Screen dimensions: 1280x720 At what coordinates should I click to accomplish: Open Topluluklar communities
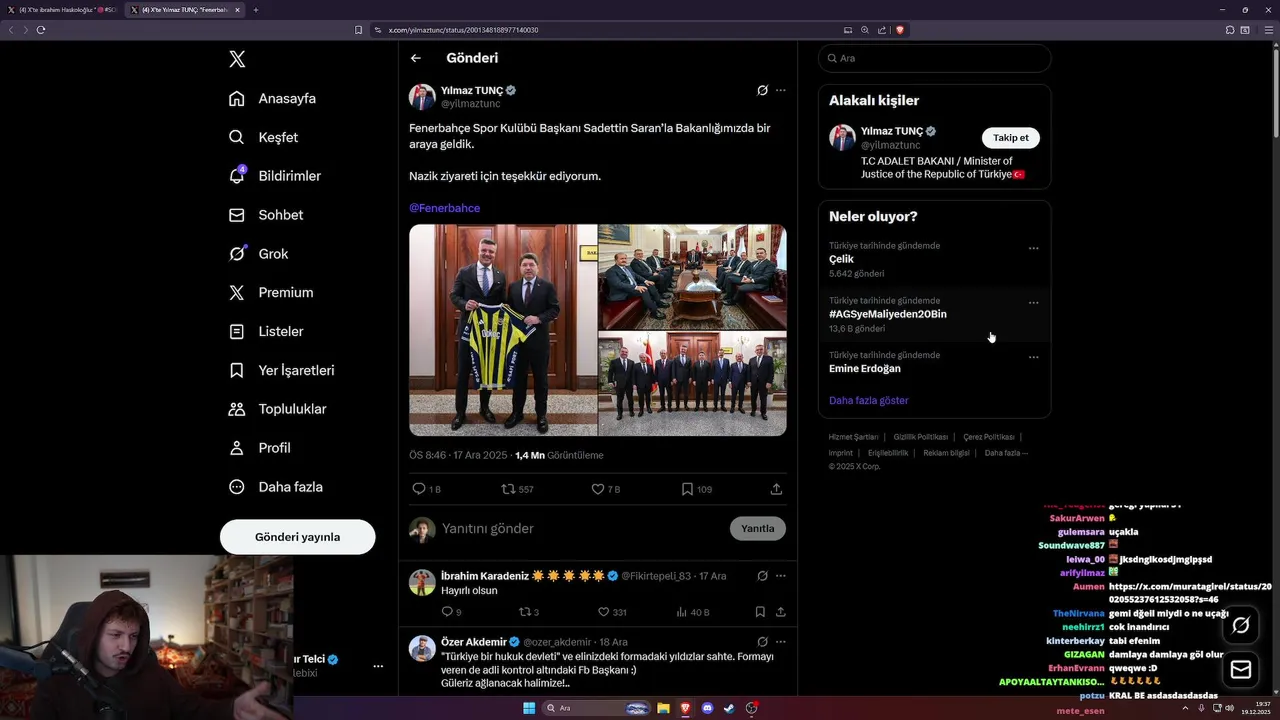pos(277,409)
